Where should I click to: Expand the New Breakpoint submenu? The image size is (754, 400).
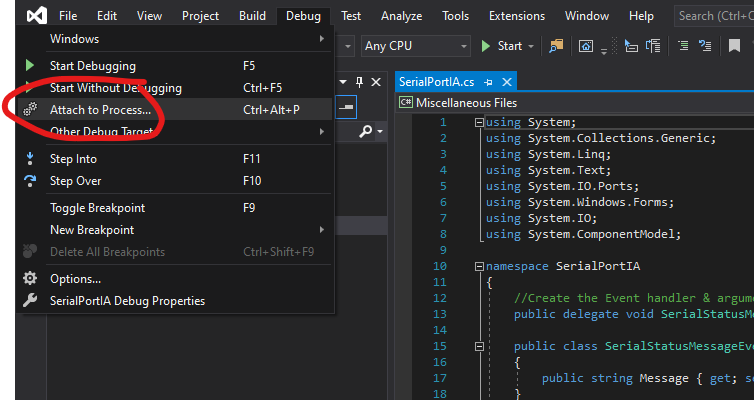click(x=175, y=230)
